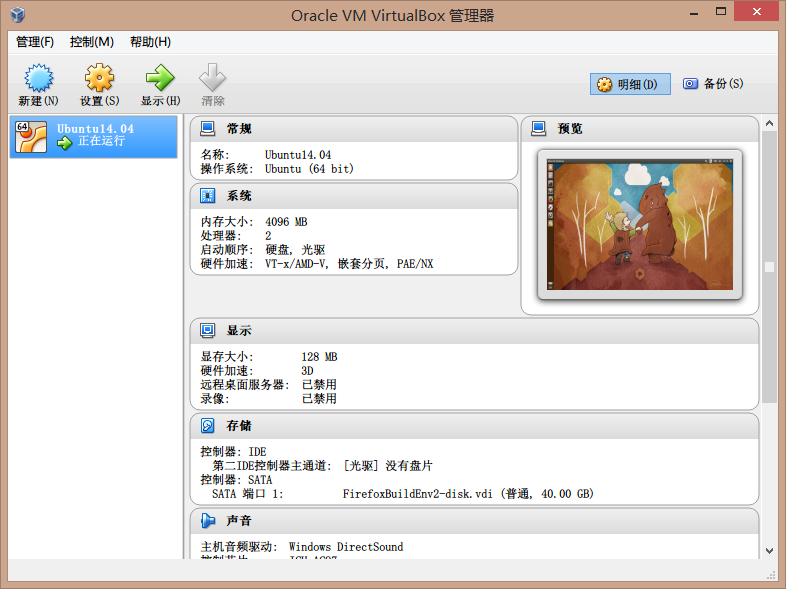Click the 内存大小 value 4096 MB

coord(286,222)
